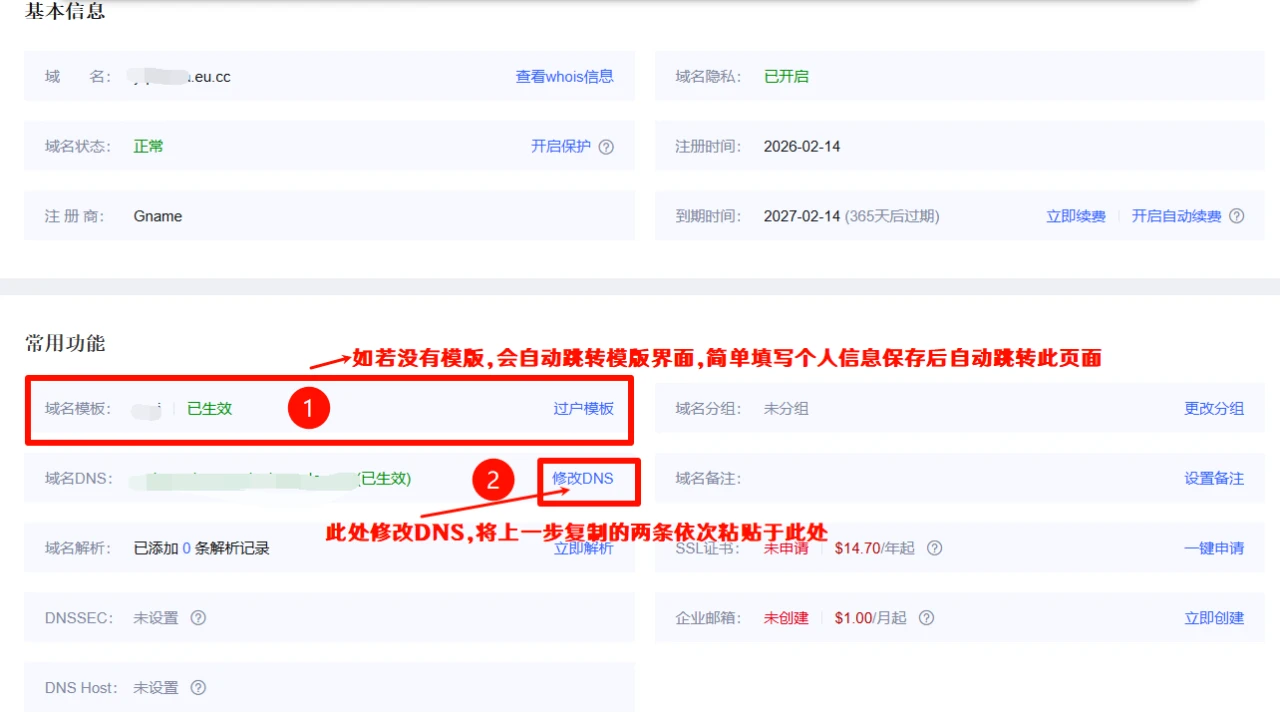Click 设置备注 to add a note
Image resolution: width=1280 pixels, height=719 pixels.
click(1214, 478)
